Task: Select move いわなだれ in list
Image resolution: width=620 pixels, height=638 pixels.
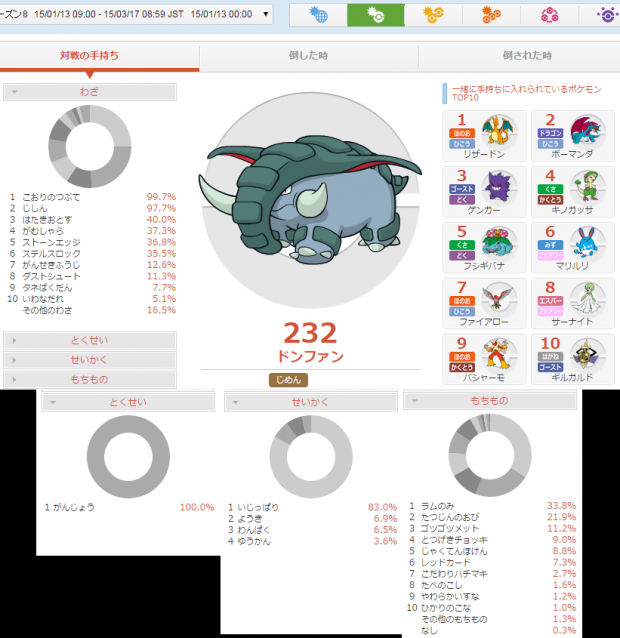Action: point(92,299)
